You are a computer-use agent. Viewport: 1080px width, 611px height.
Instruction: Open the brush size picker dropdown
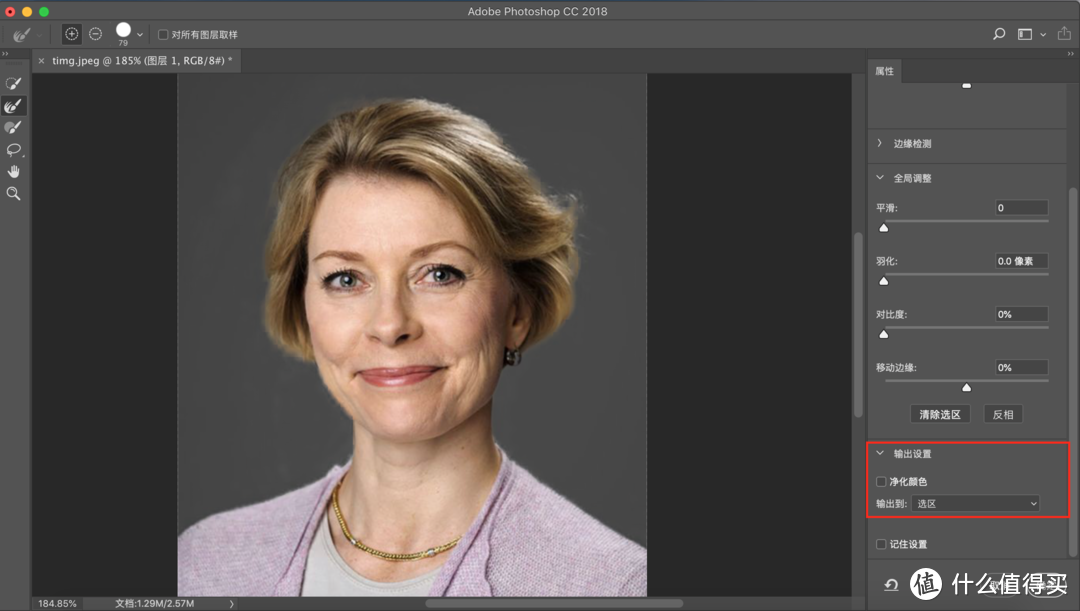(140, 34)
